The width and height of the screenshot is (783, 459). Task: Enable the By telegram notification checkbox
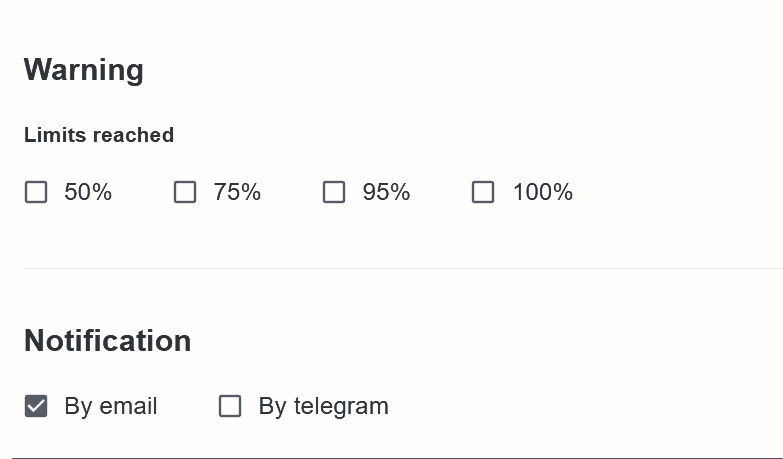230,406
